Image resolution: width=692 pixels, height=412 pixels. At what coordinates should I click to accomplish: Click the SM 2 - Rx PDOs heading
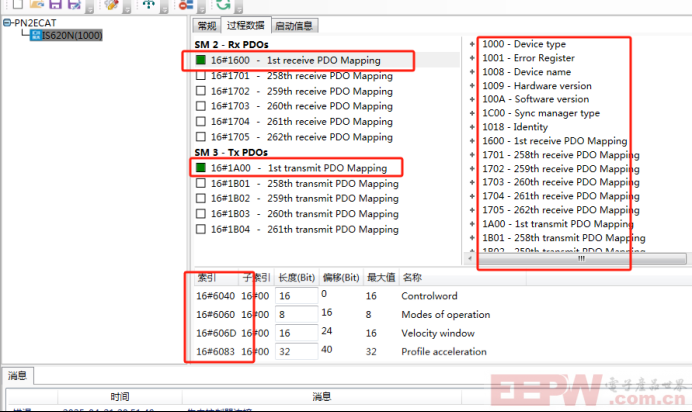(231, 45)
